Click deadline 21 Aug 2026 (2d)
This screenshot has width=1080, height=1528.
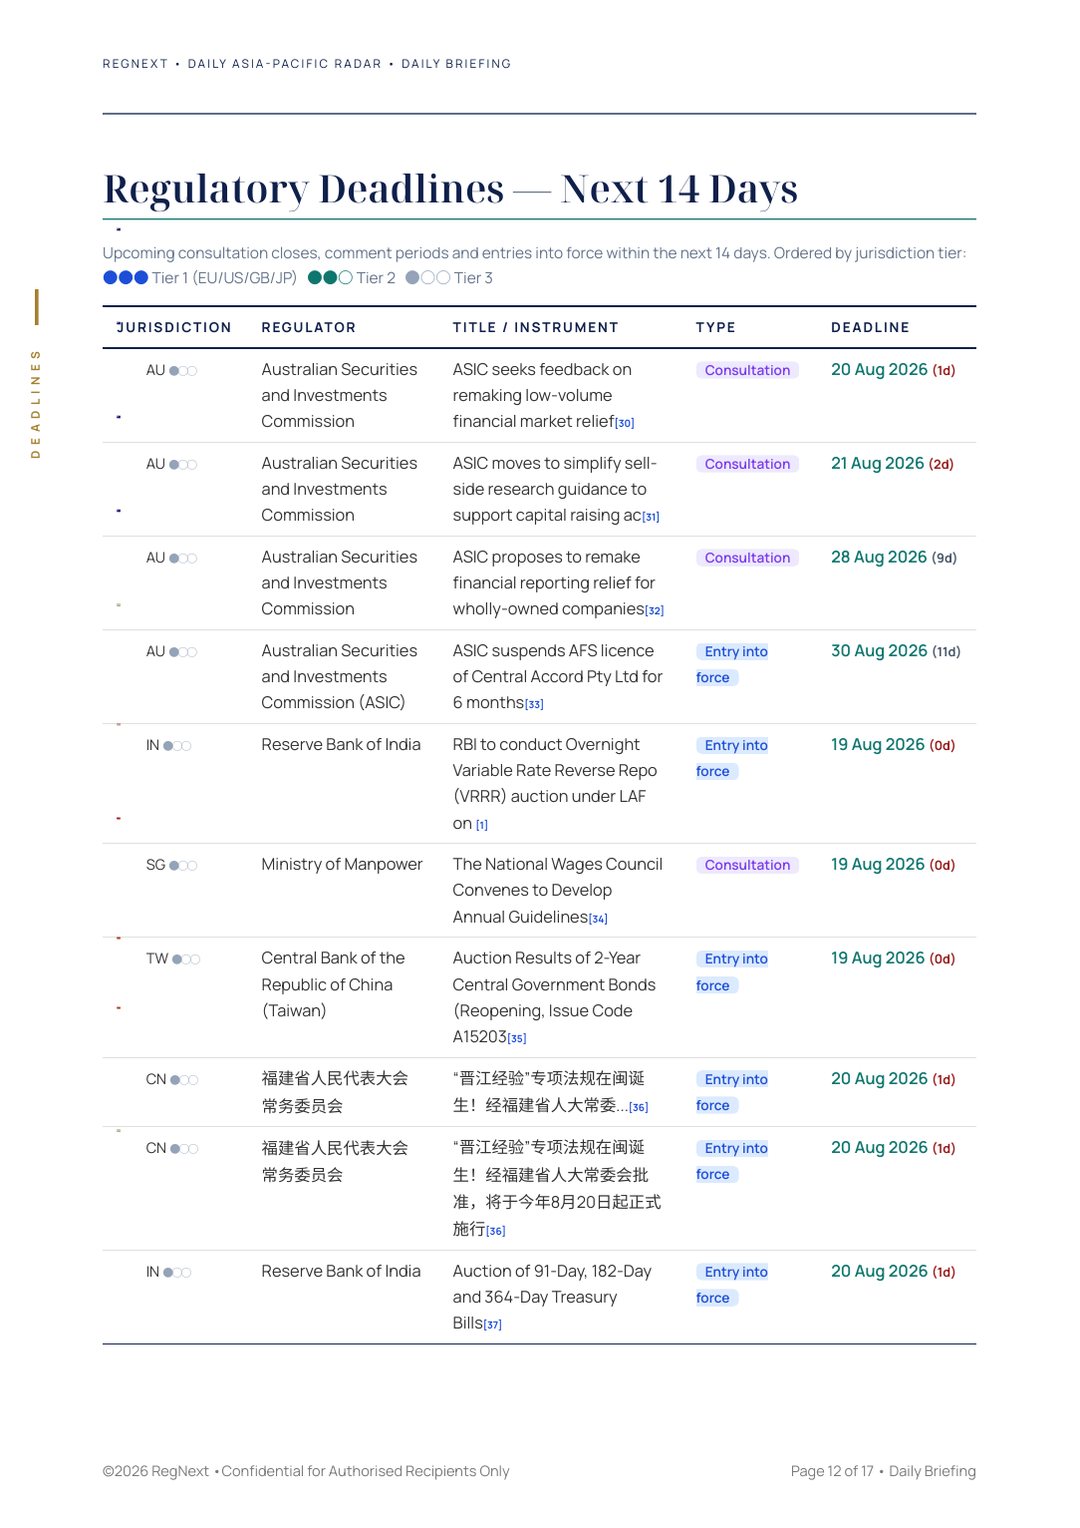click(892, 464)
